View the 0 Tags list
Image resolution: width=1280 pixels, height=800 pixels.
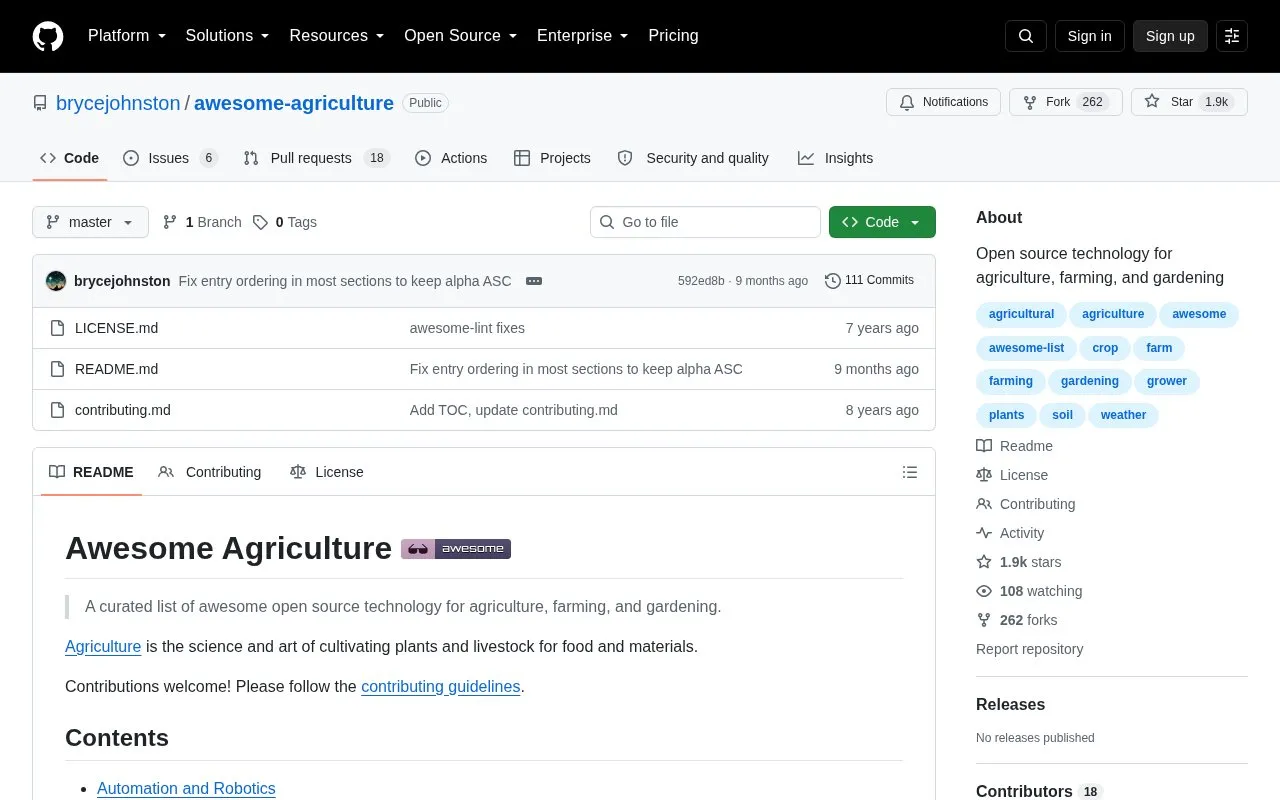[285, 222]
